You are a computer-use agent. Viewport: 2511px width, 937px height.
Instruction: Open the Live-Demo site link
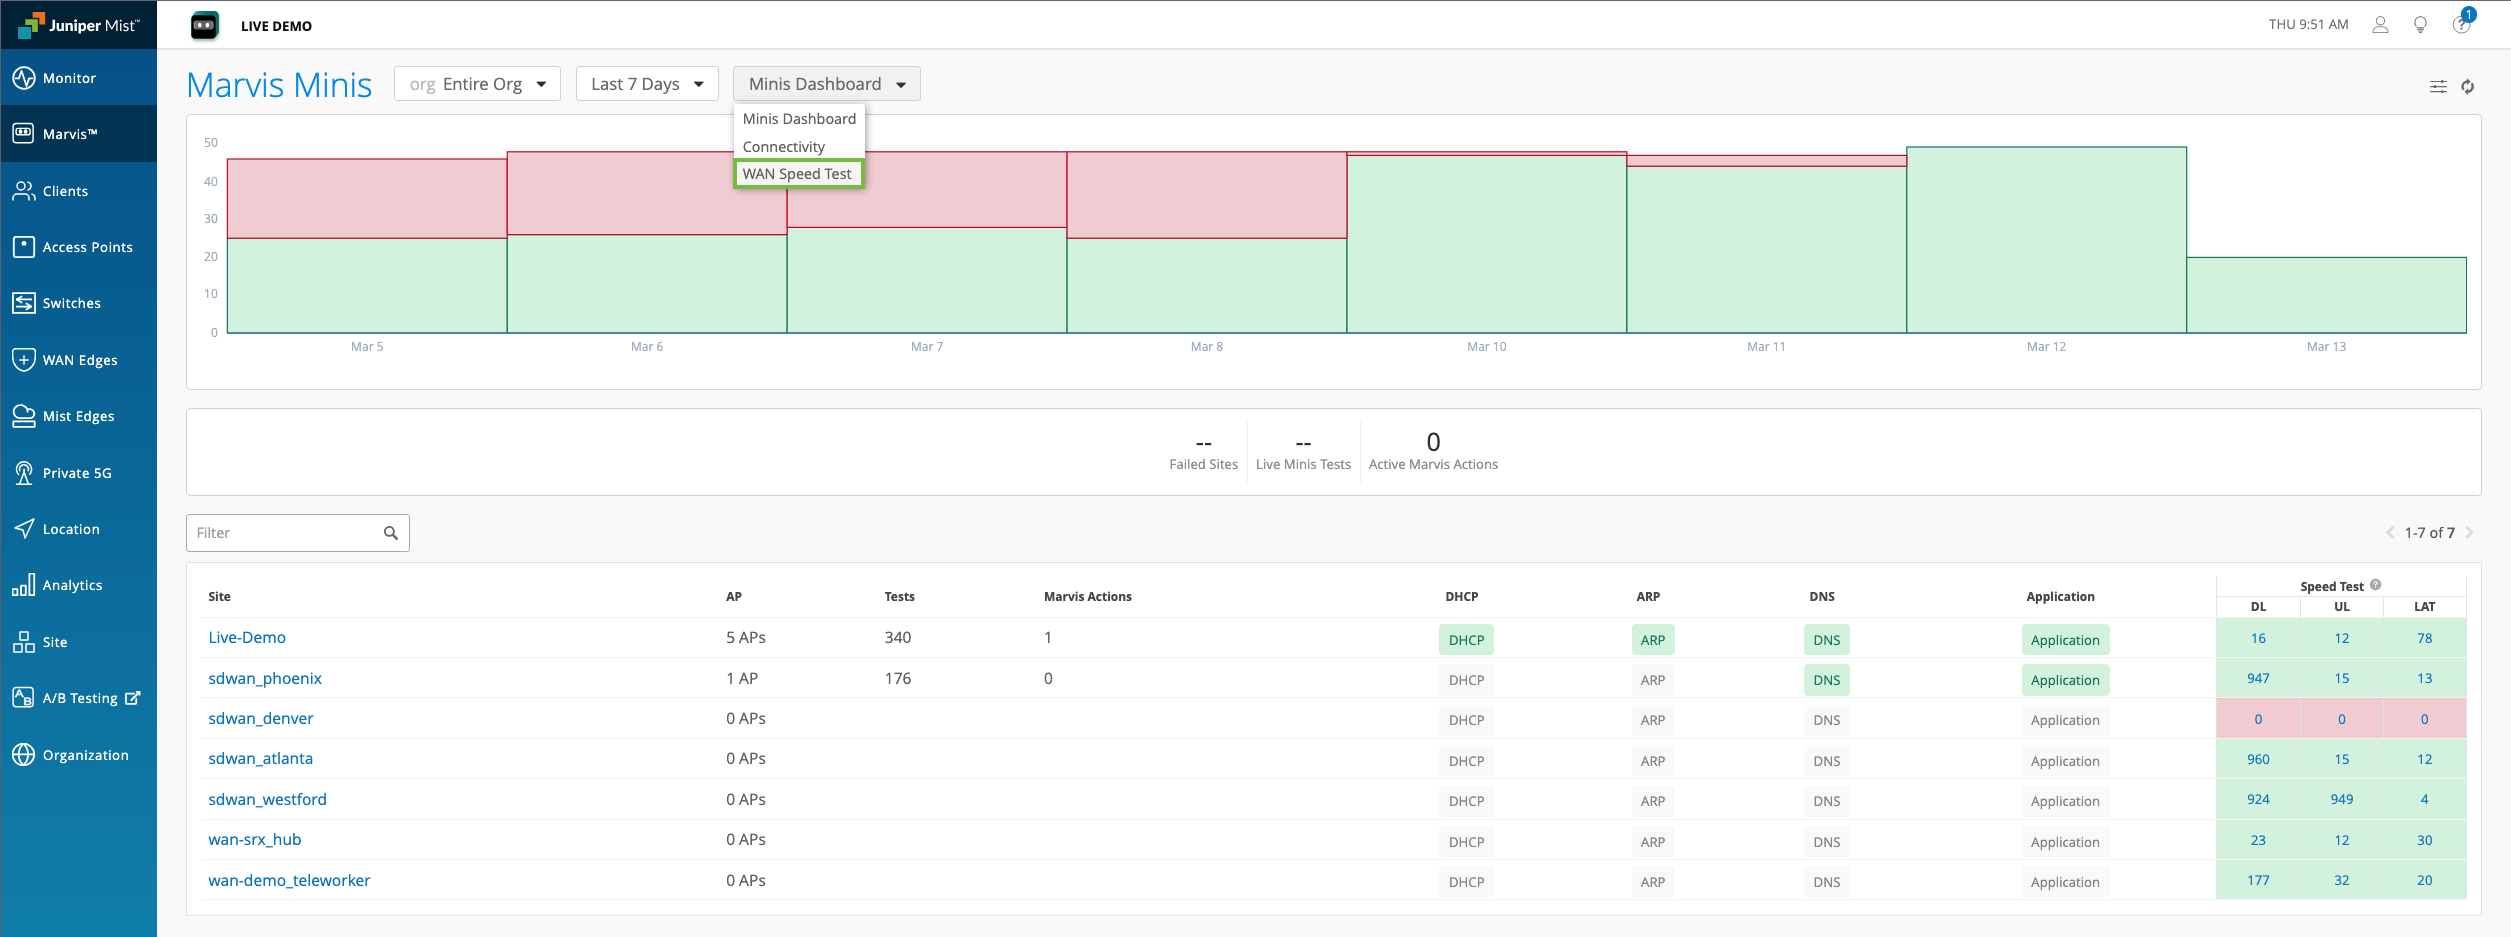[247, 638]
